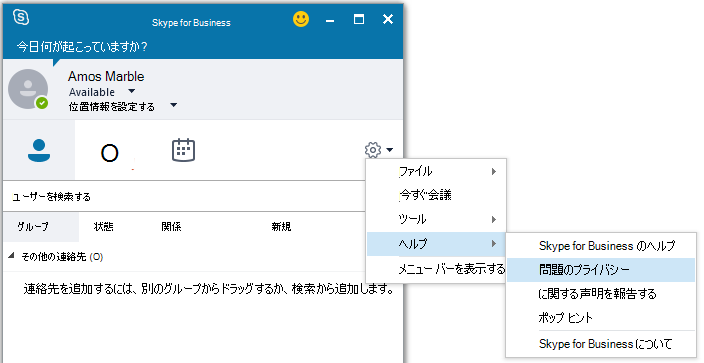704x363 pixels.
Task: Click the ユーザーを検索する search box
Action: coord(184,197)
